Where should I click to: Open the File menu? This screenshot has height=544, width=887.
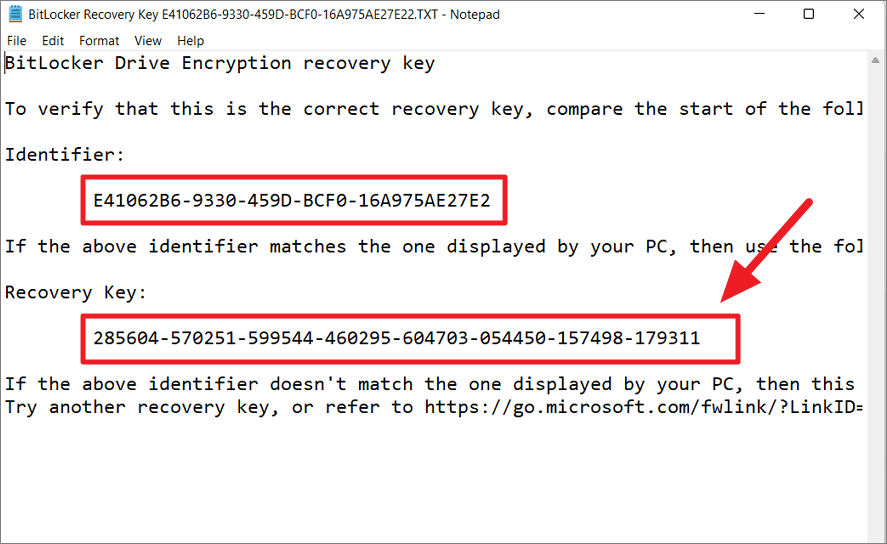pyautogui.click(x=16, y=41)
